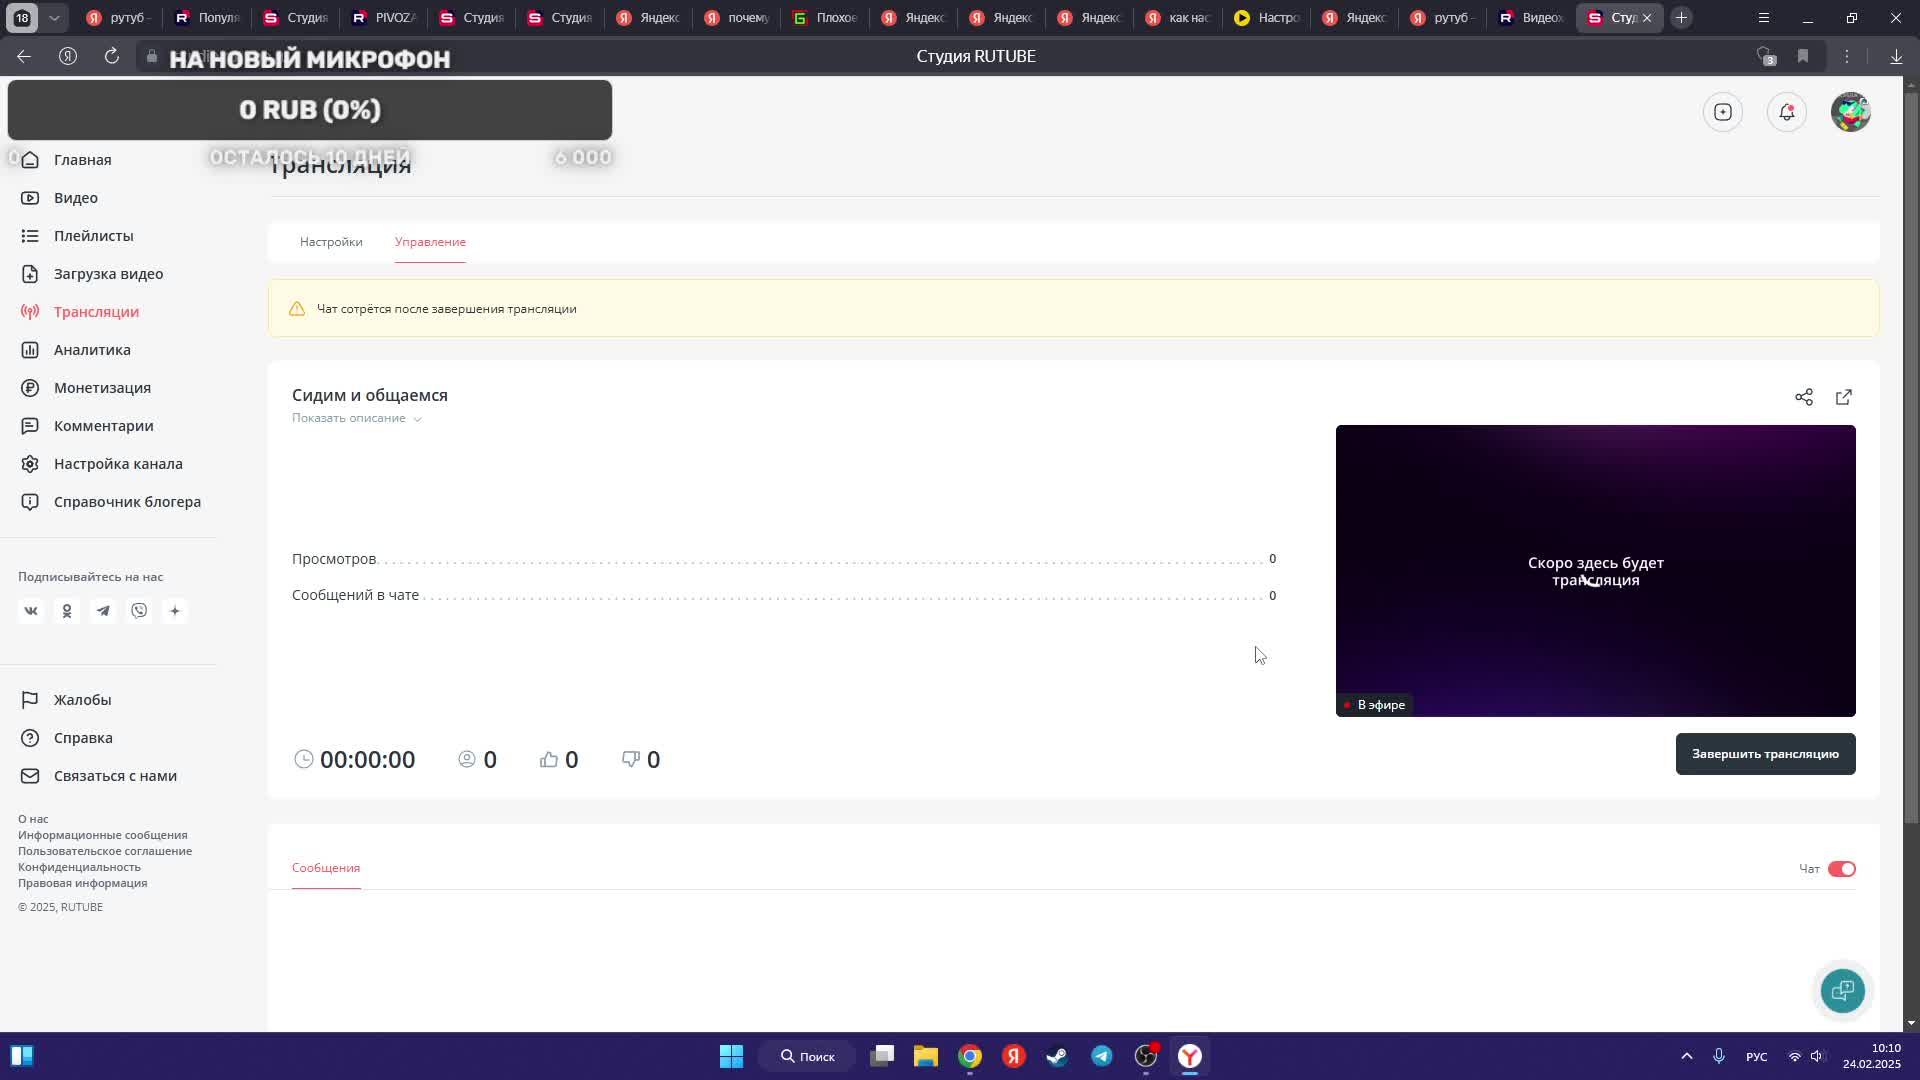
Task: Open Google Chrome from taskbar
Action: pos(969,1056)
